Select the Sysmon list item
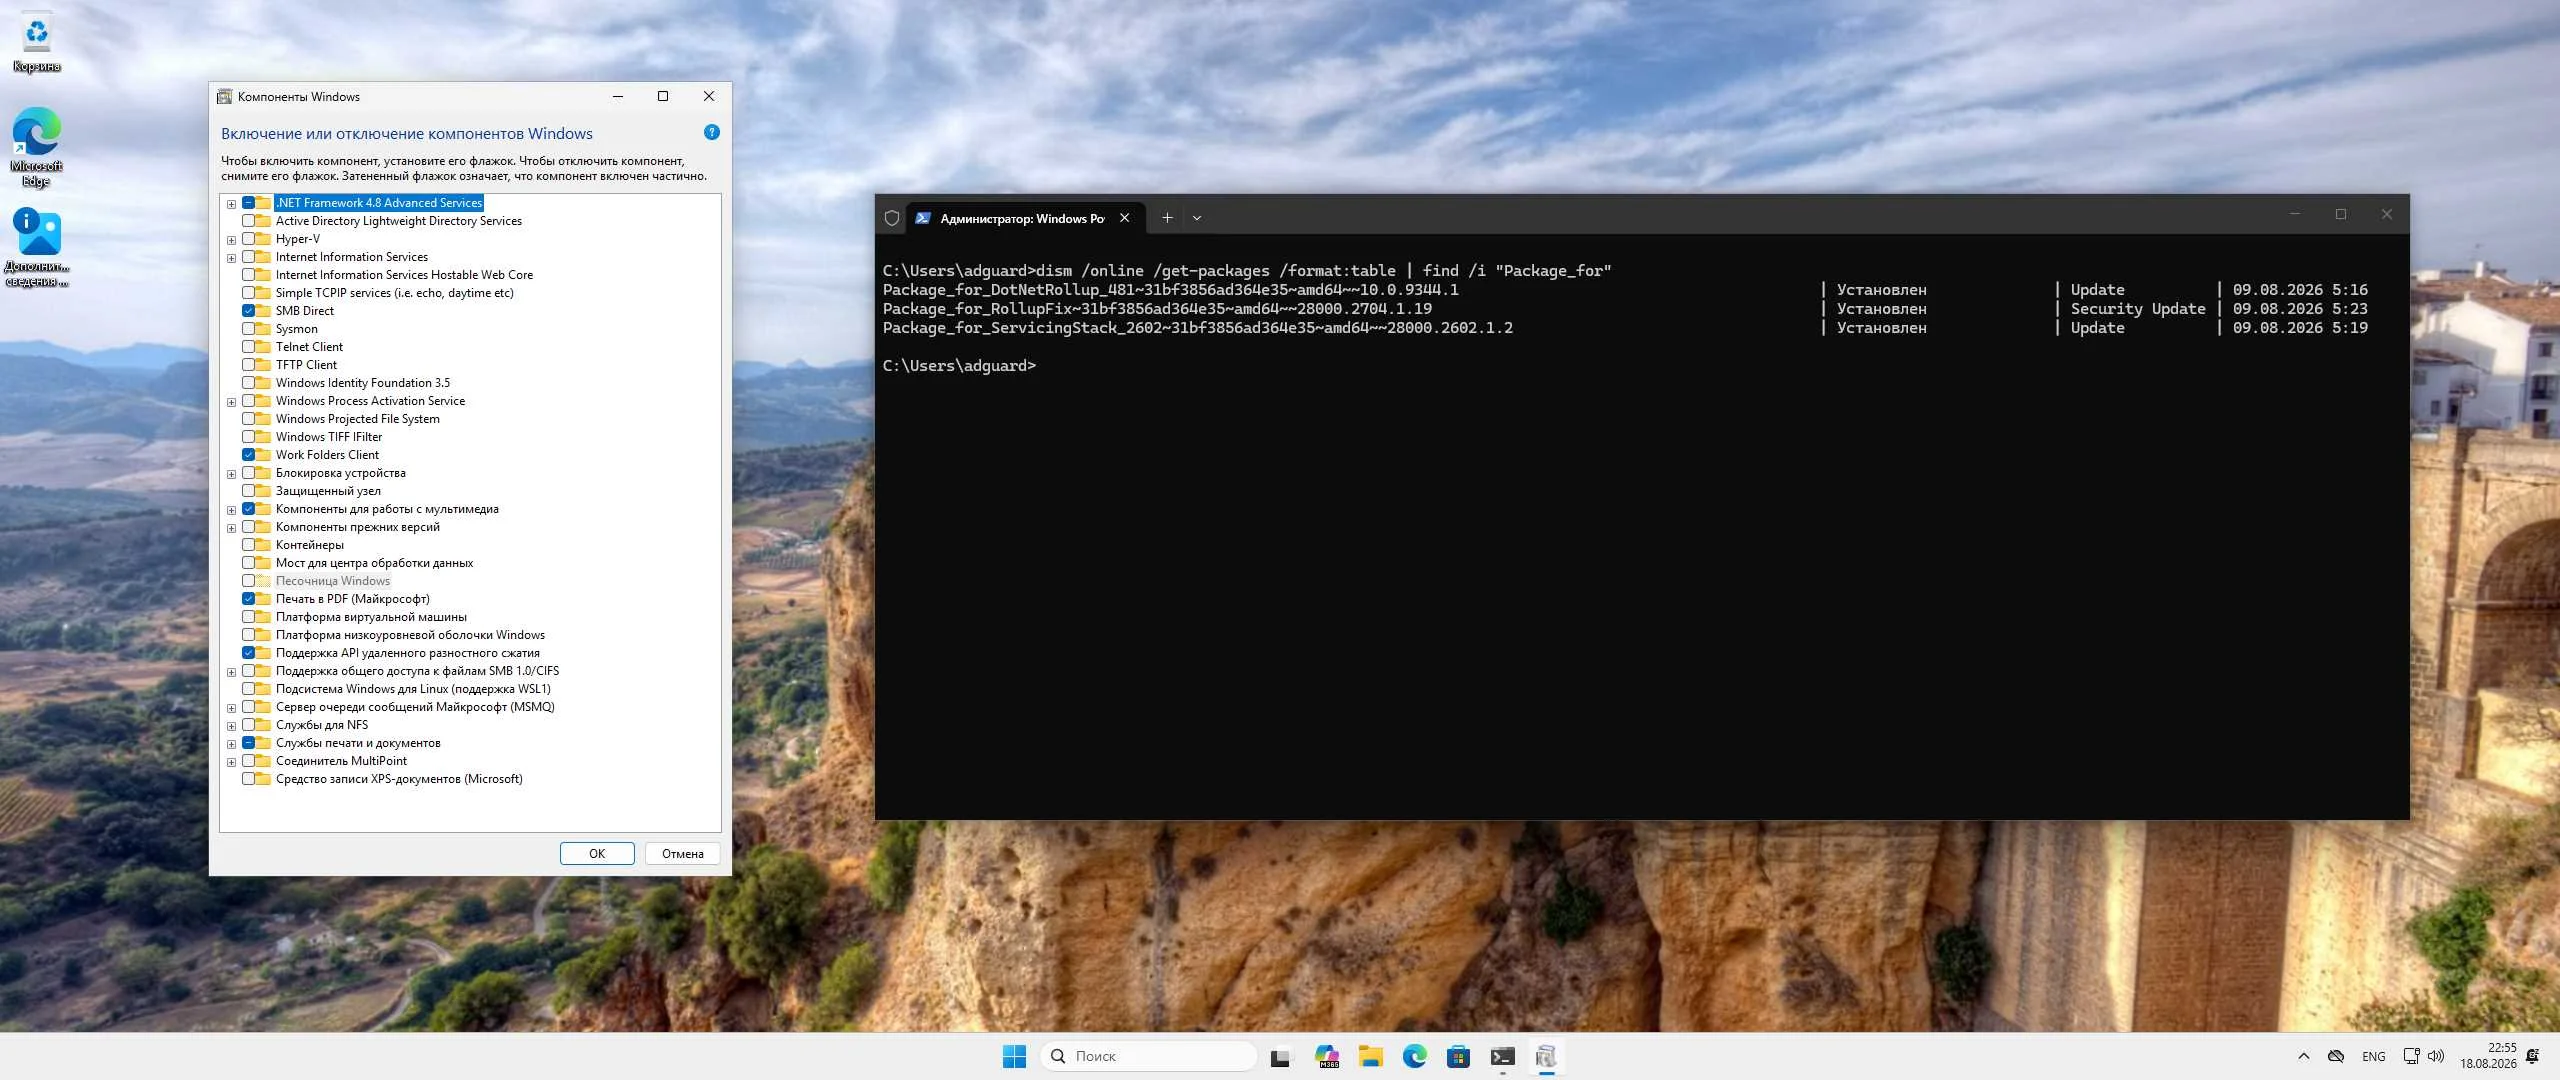Viewport: 2560px width, 1080px height. [x=296, y=329]
